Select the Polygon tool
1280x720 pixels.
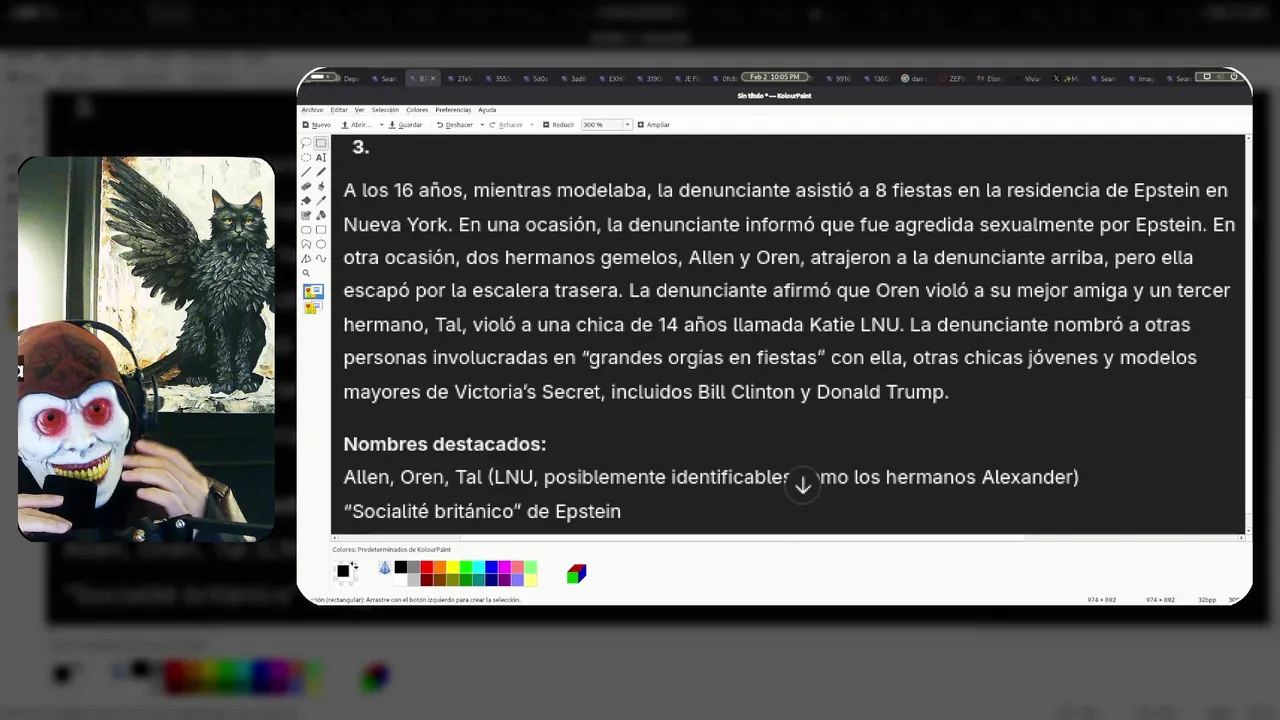click(306, 244)
